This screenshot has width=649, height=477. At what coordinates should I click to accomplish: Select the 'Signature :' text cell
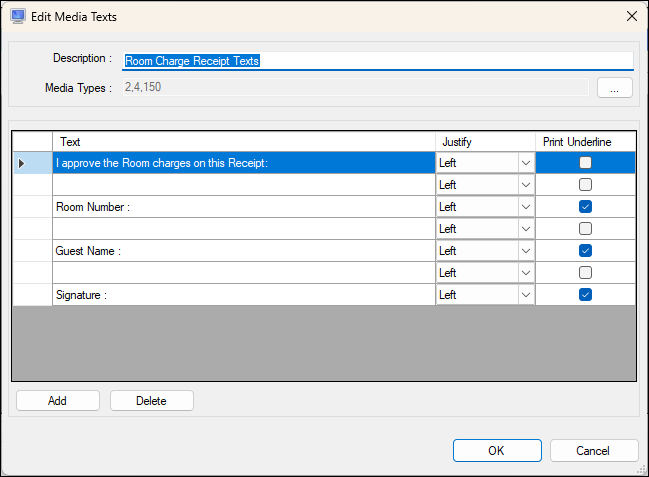[x=244, y=295]
